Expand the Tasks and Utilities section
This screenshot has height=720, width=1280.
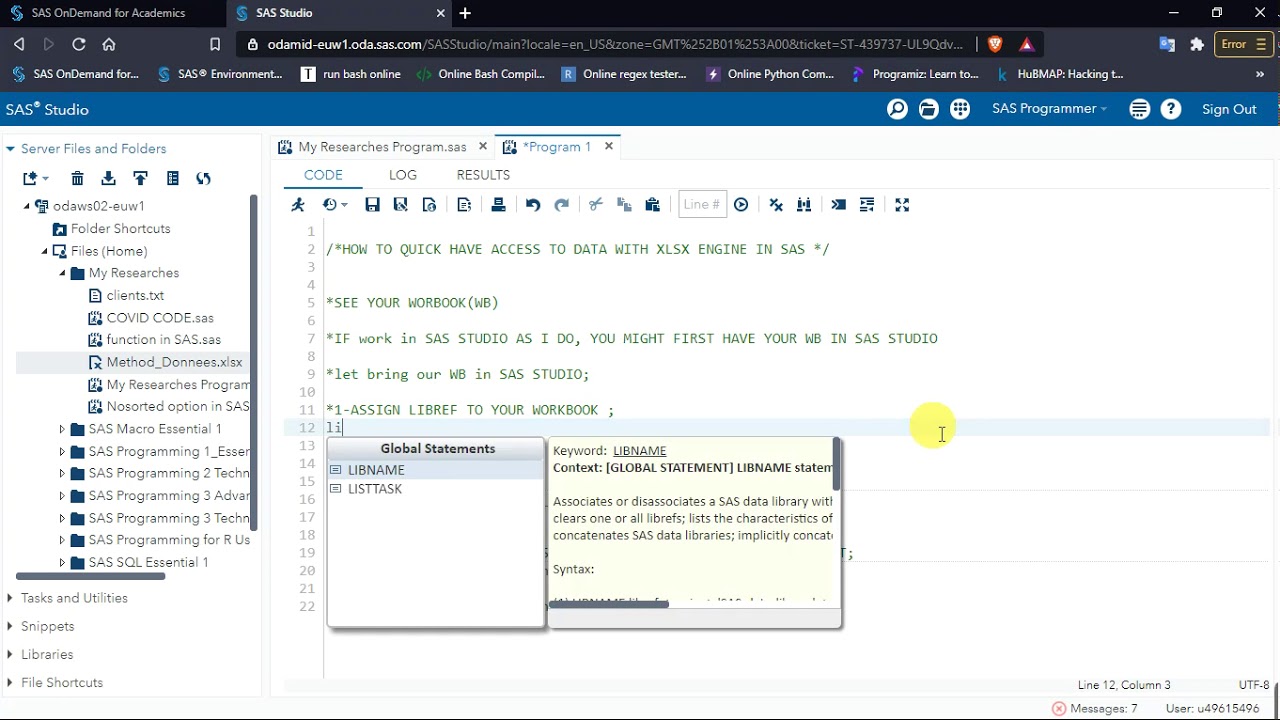pos(10,598)
